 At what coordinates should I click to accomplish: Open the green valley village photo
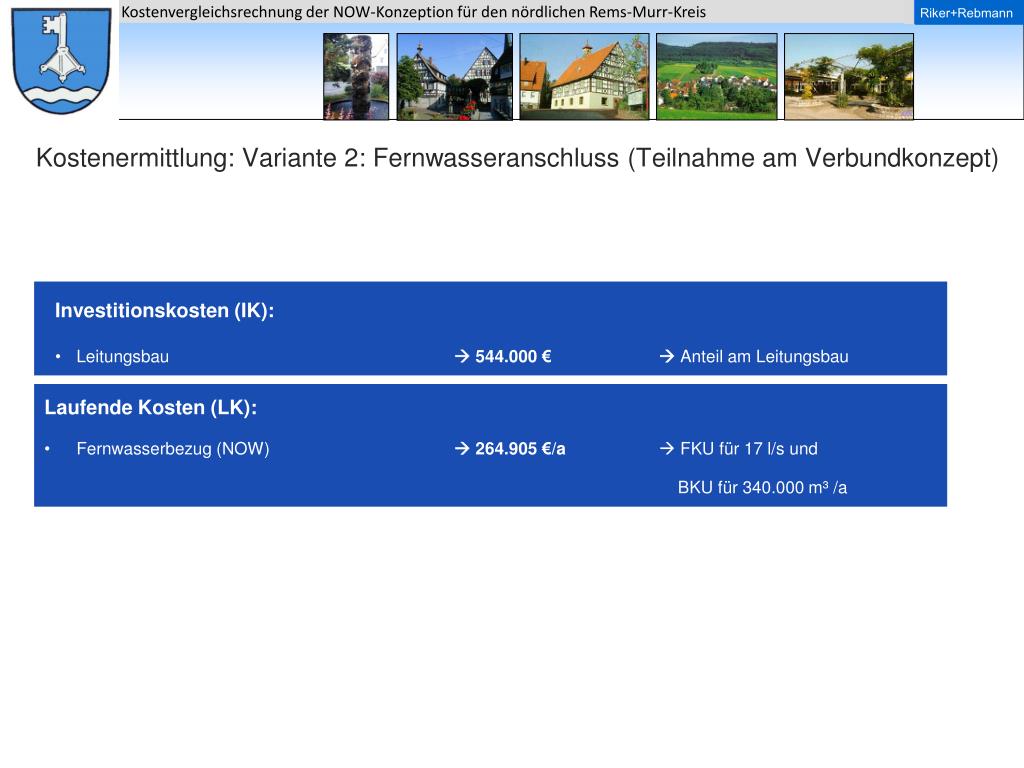click(716, 76)
